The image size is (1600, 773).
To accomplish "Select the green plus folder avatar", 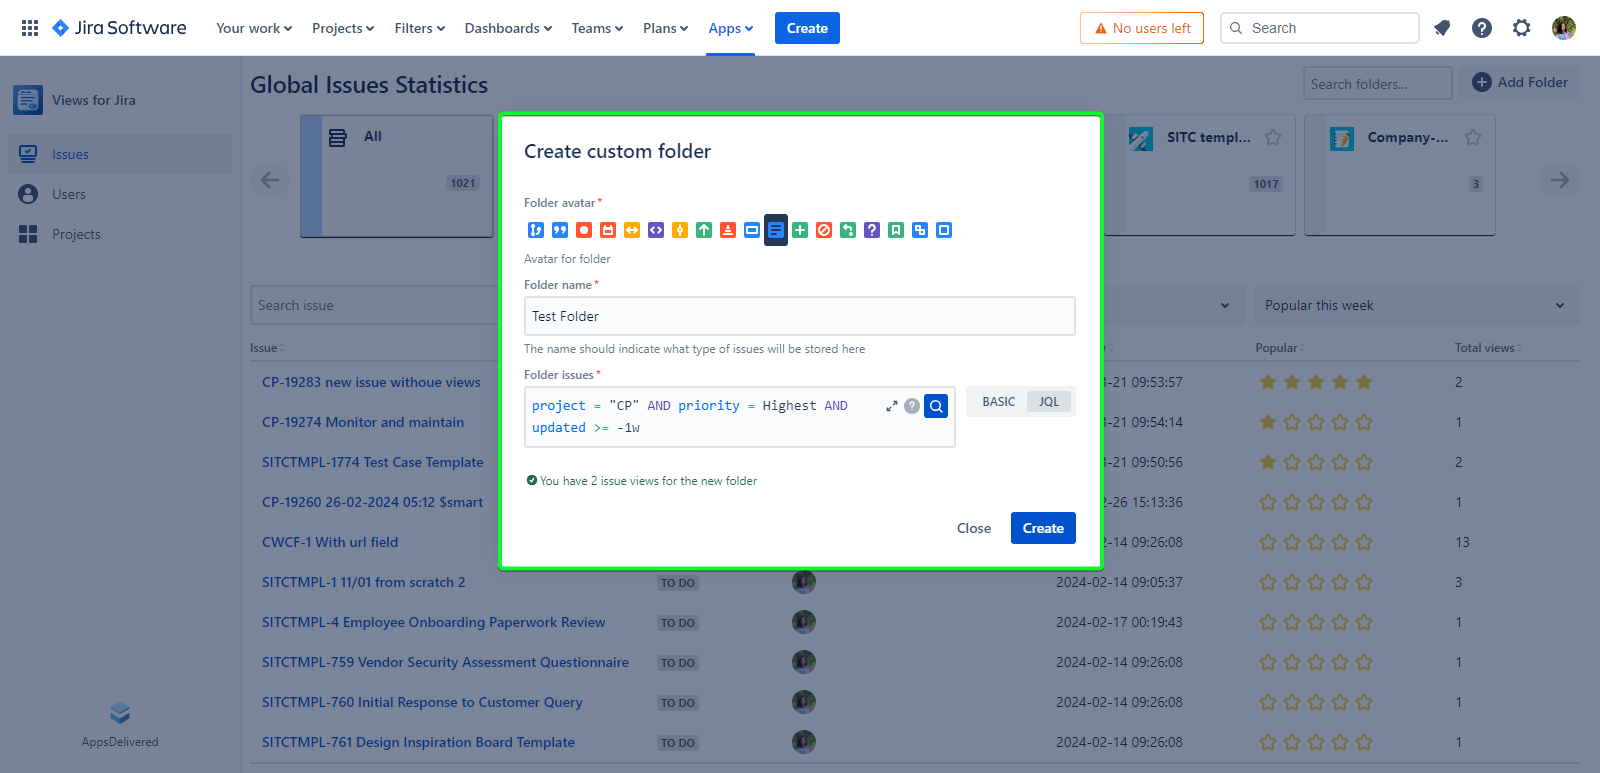I will pyautogui.click(x=800, y=230).
